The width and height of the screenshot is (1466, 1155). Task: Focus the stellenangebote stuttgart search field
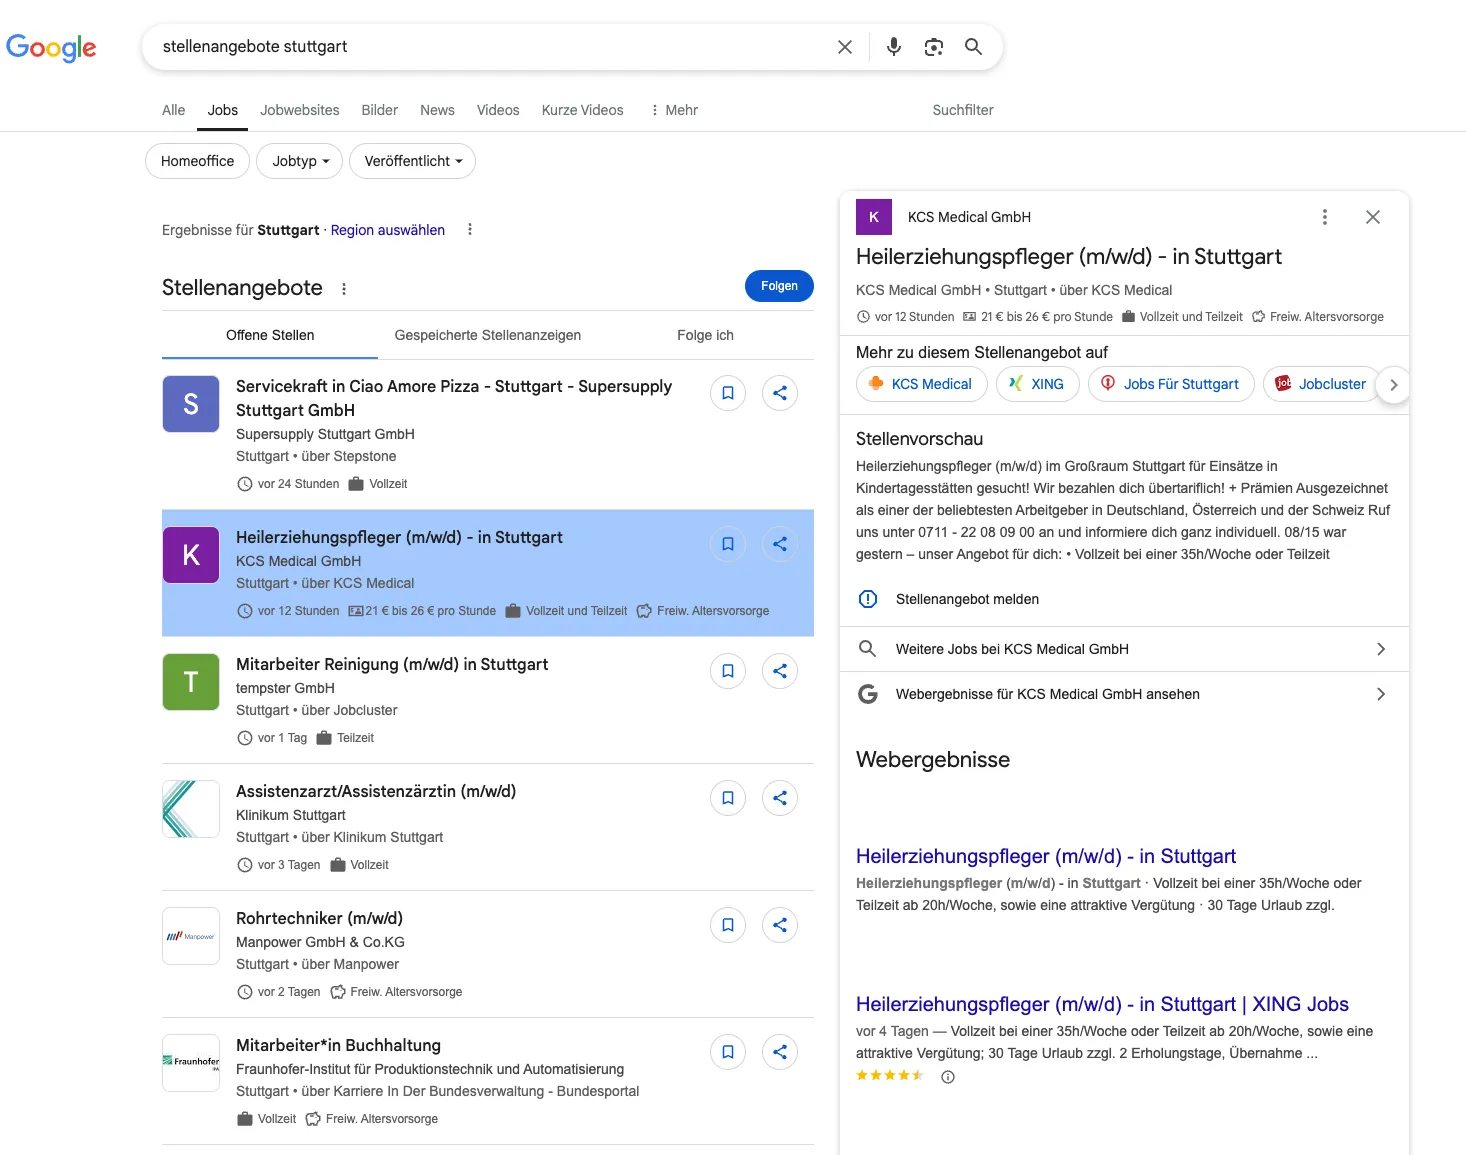point(490,47)
